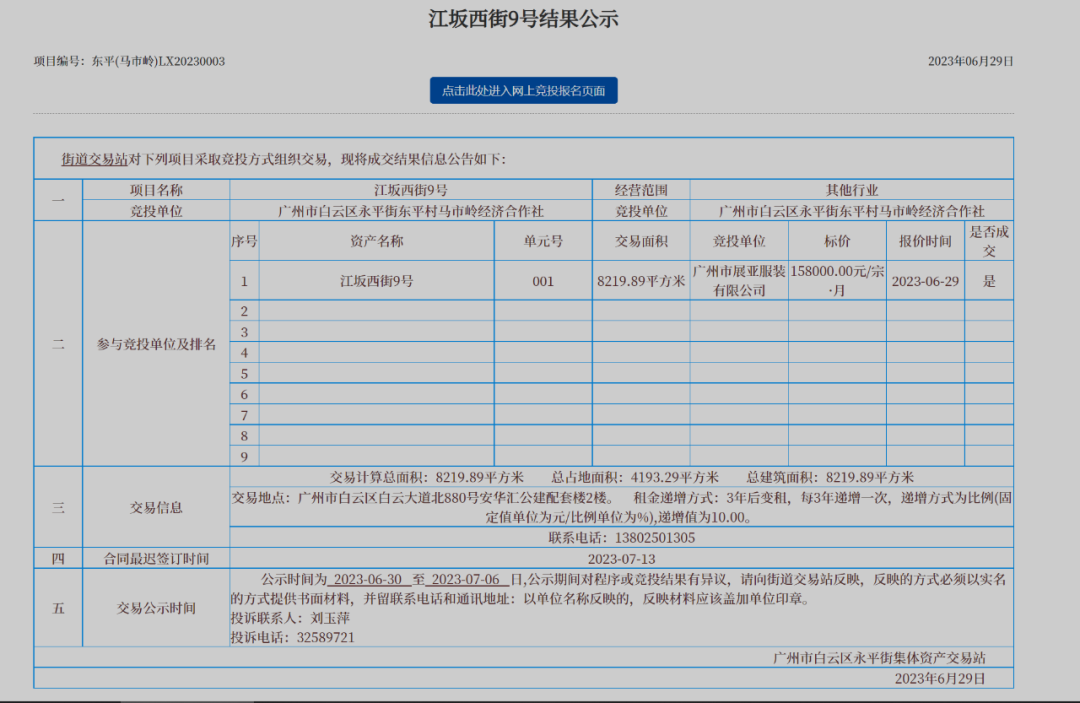Click the contract date 2023-07-13
This screenshot has height=703, width=1080.
pos(621,558)
